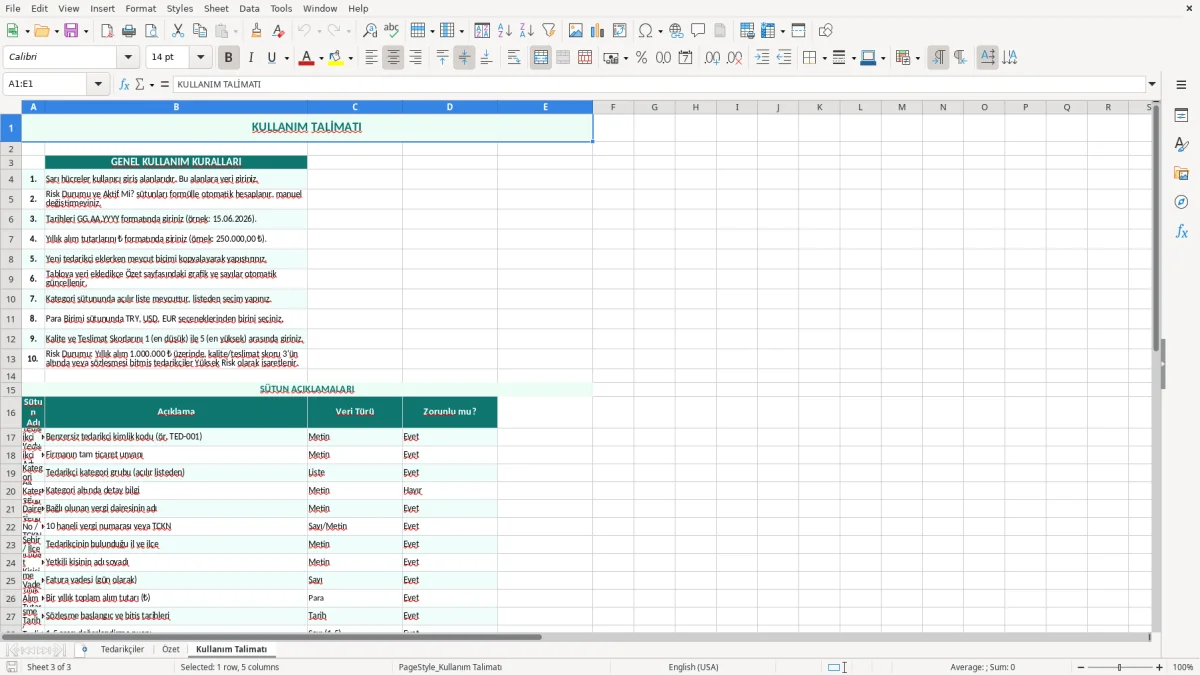Toggle Center Horizontally alignment
Image resolution: width=1200 pixels, height=675 pixels.
393,58
